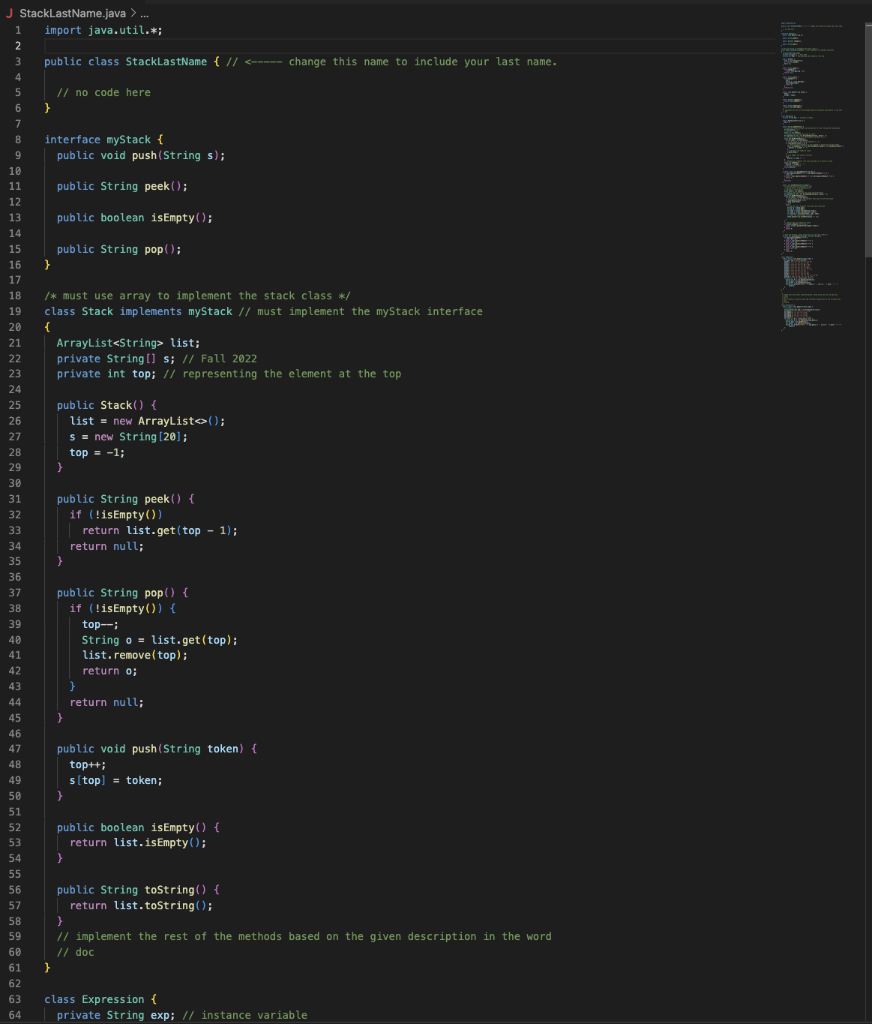Click line number 19 in the gutter
The width and height of the screenshot is (872, 1024).
point(17,311)
